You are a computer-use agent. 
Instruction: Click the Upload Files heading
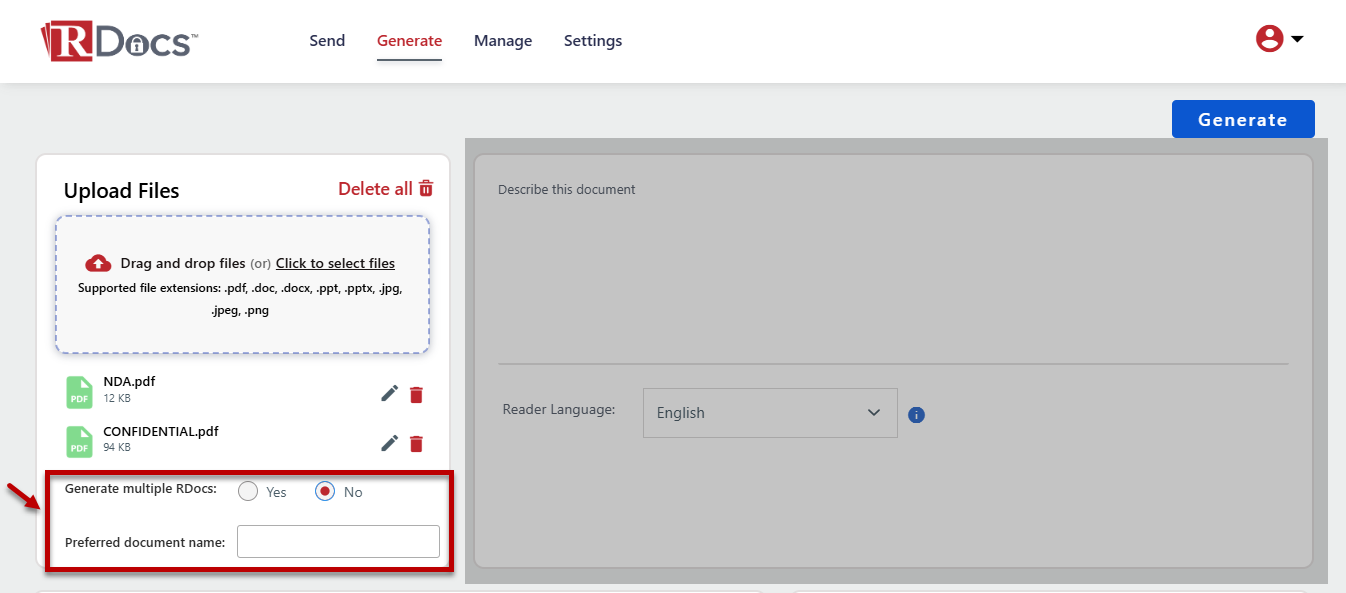click(122, 191)
